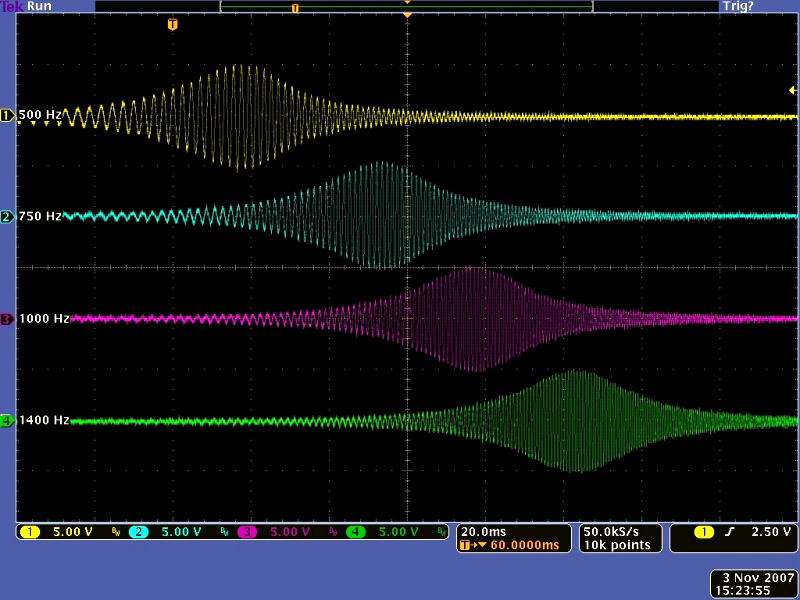Click the Run acquisition status label
The width and height of the screenshot is (800, 600).
click(41, 6)
